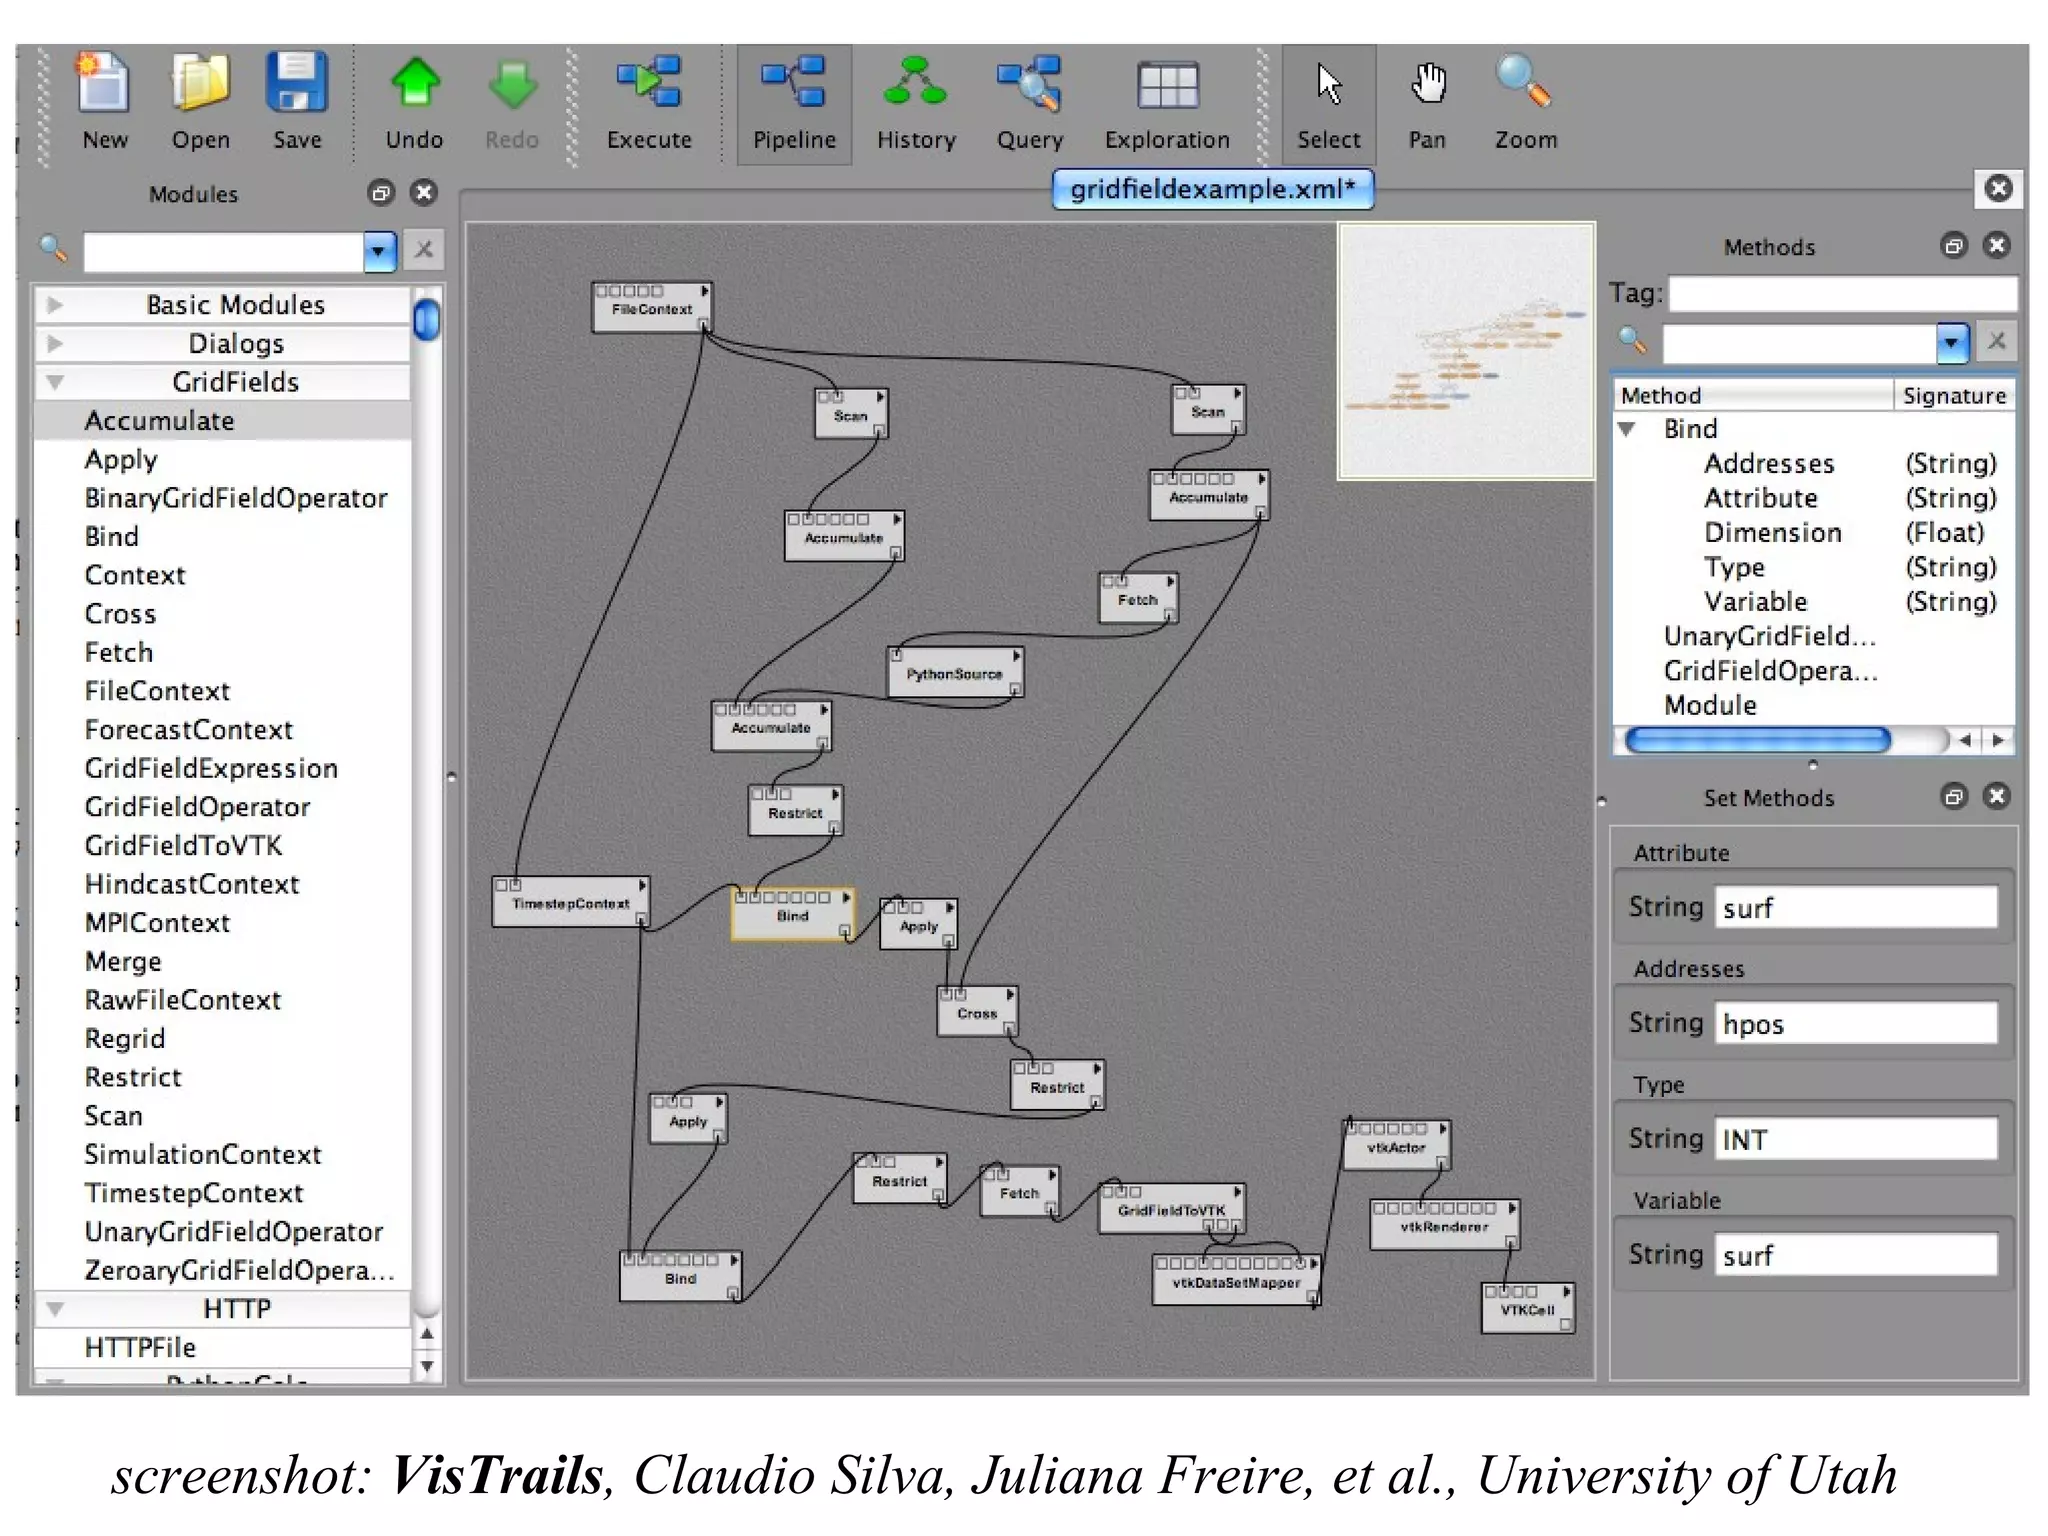Activate the Zoom tool
This screenshot has height=1536, width=2048.
[x=1524, y=84]
